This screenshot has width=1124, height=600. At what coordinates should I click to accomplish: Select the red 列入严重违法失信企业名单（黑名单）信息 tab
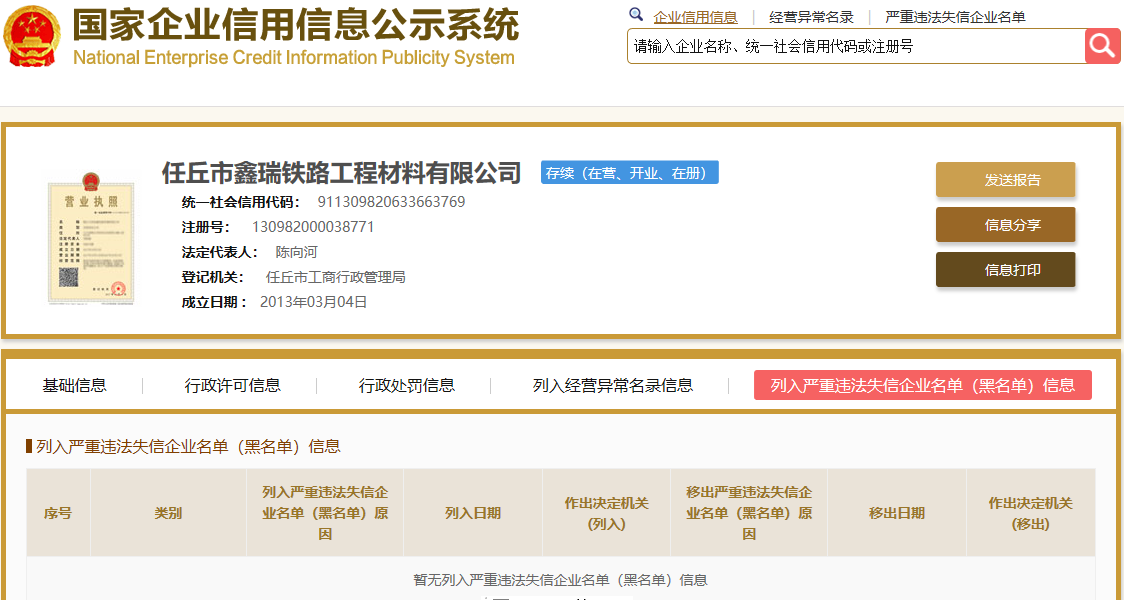click(923, 386)
